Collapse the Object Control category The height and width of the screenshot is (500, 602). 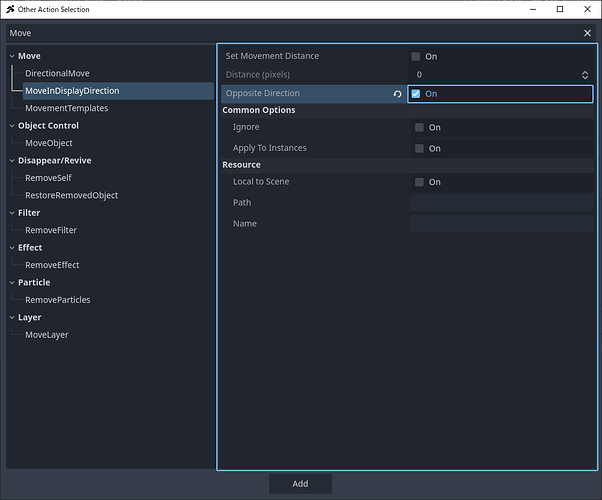[x=10, y=126]
